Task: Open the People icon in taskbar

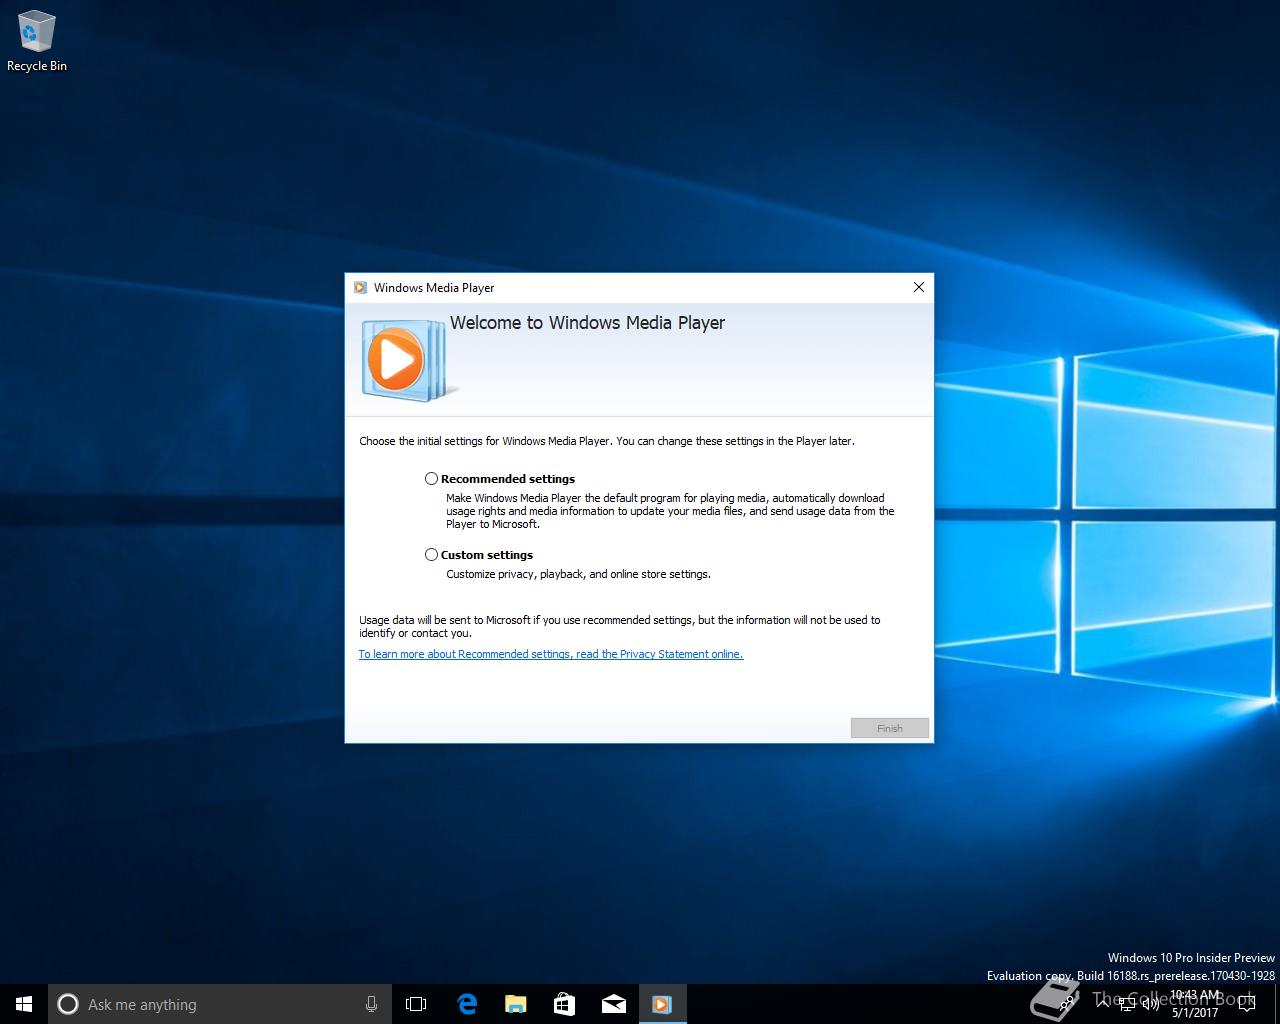Action: (1066, 1004)
